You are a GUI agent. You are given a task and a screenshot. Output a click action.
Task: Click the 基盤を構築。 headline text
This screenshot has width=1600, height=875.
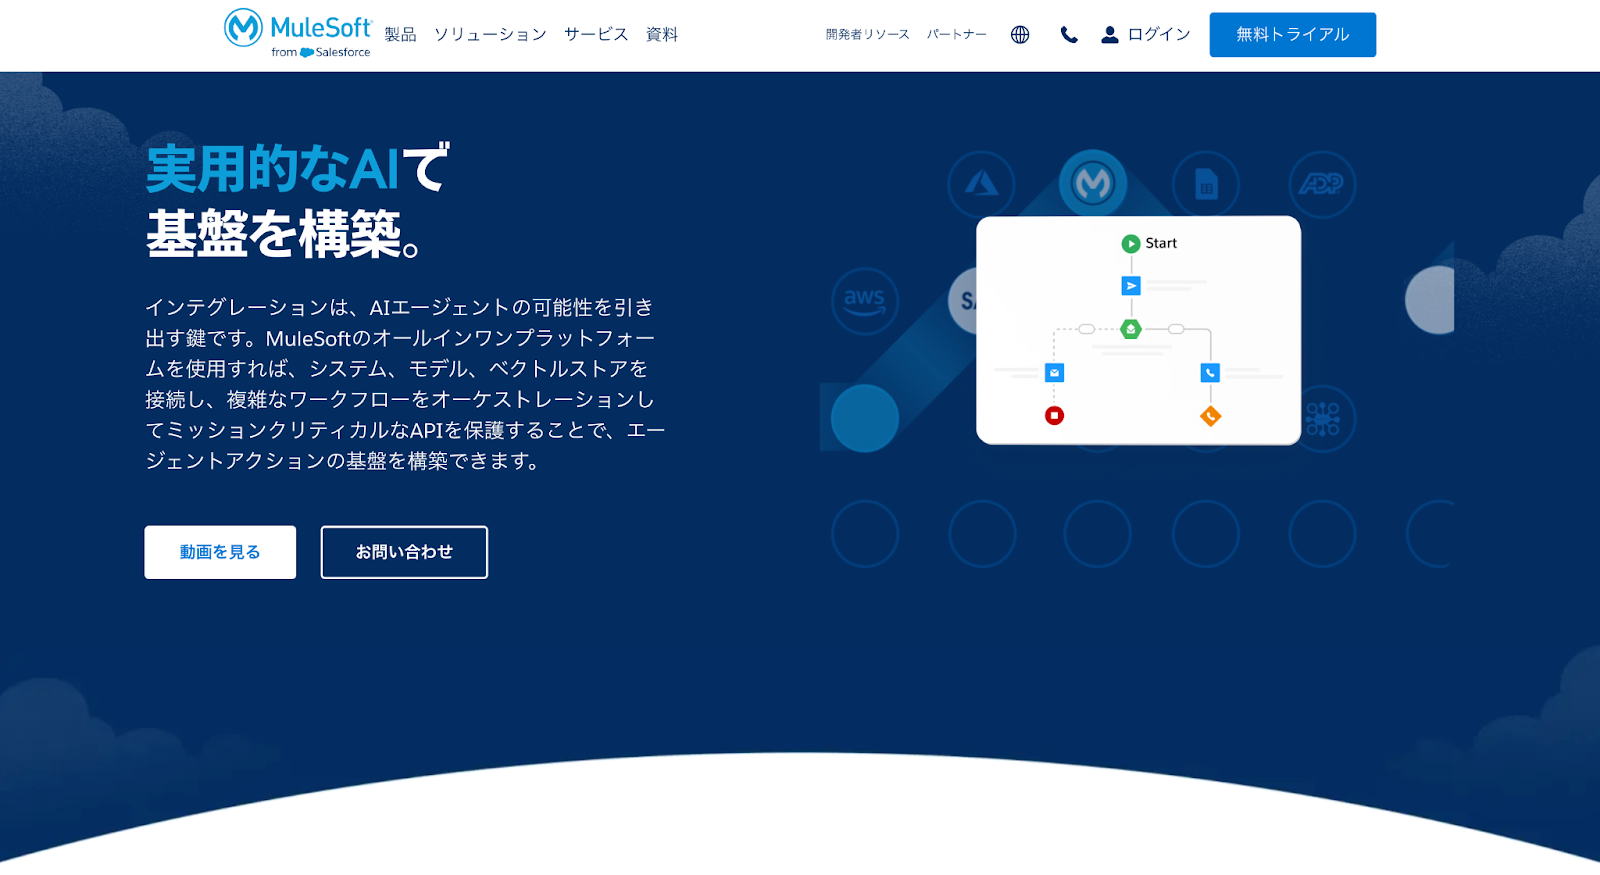point(285,234)
